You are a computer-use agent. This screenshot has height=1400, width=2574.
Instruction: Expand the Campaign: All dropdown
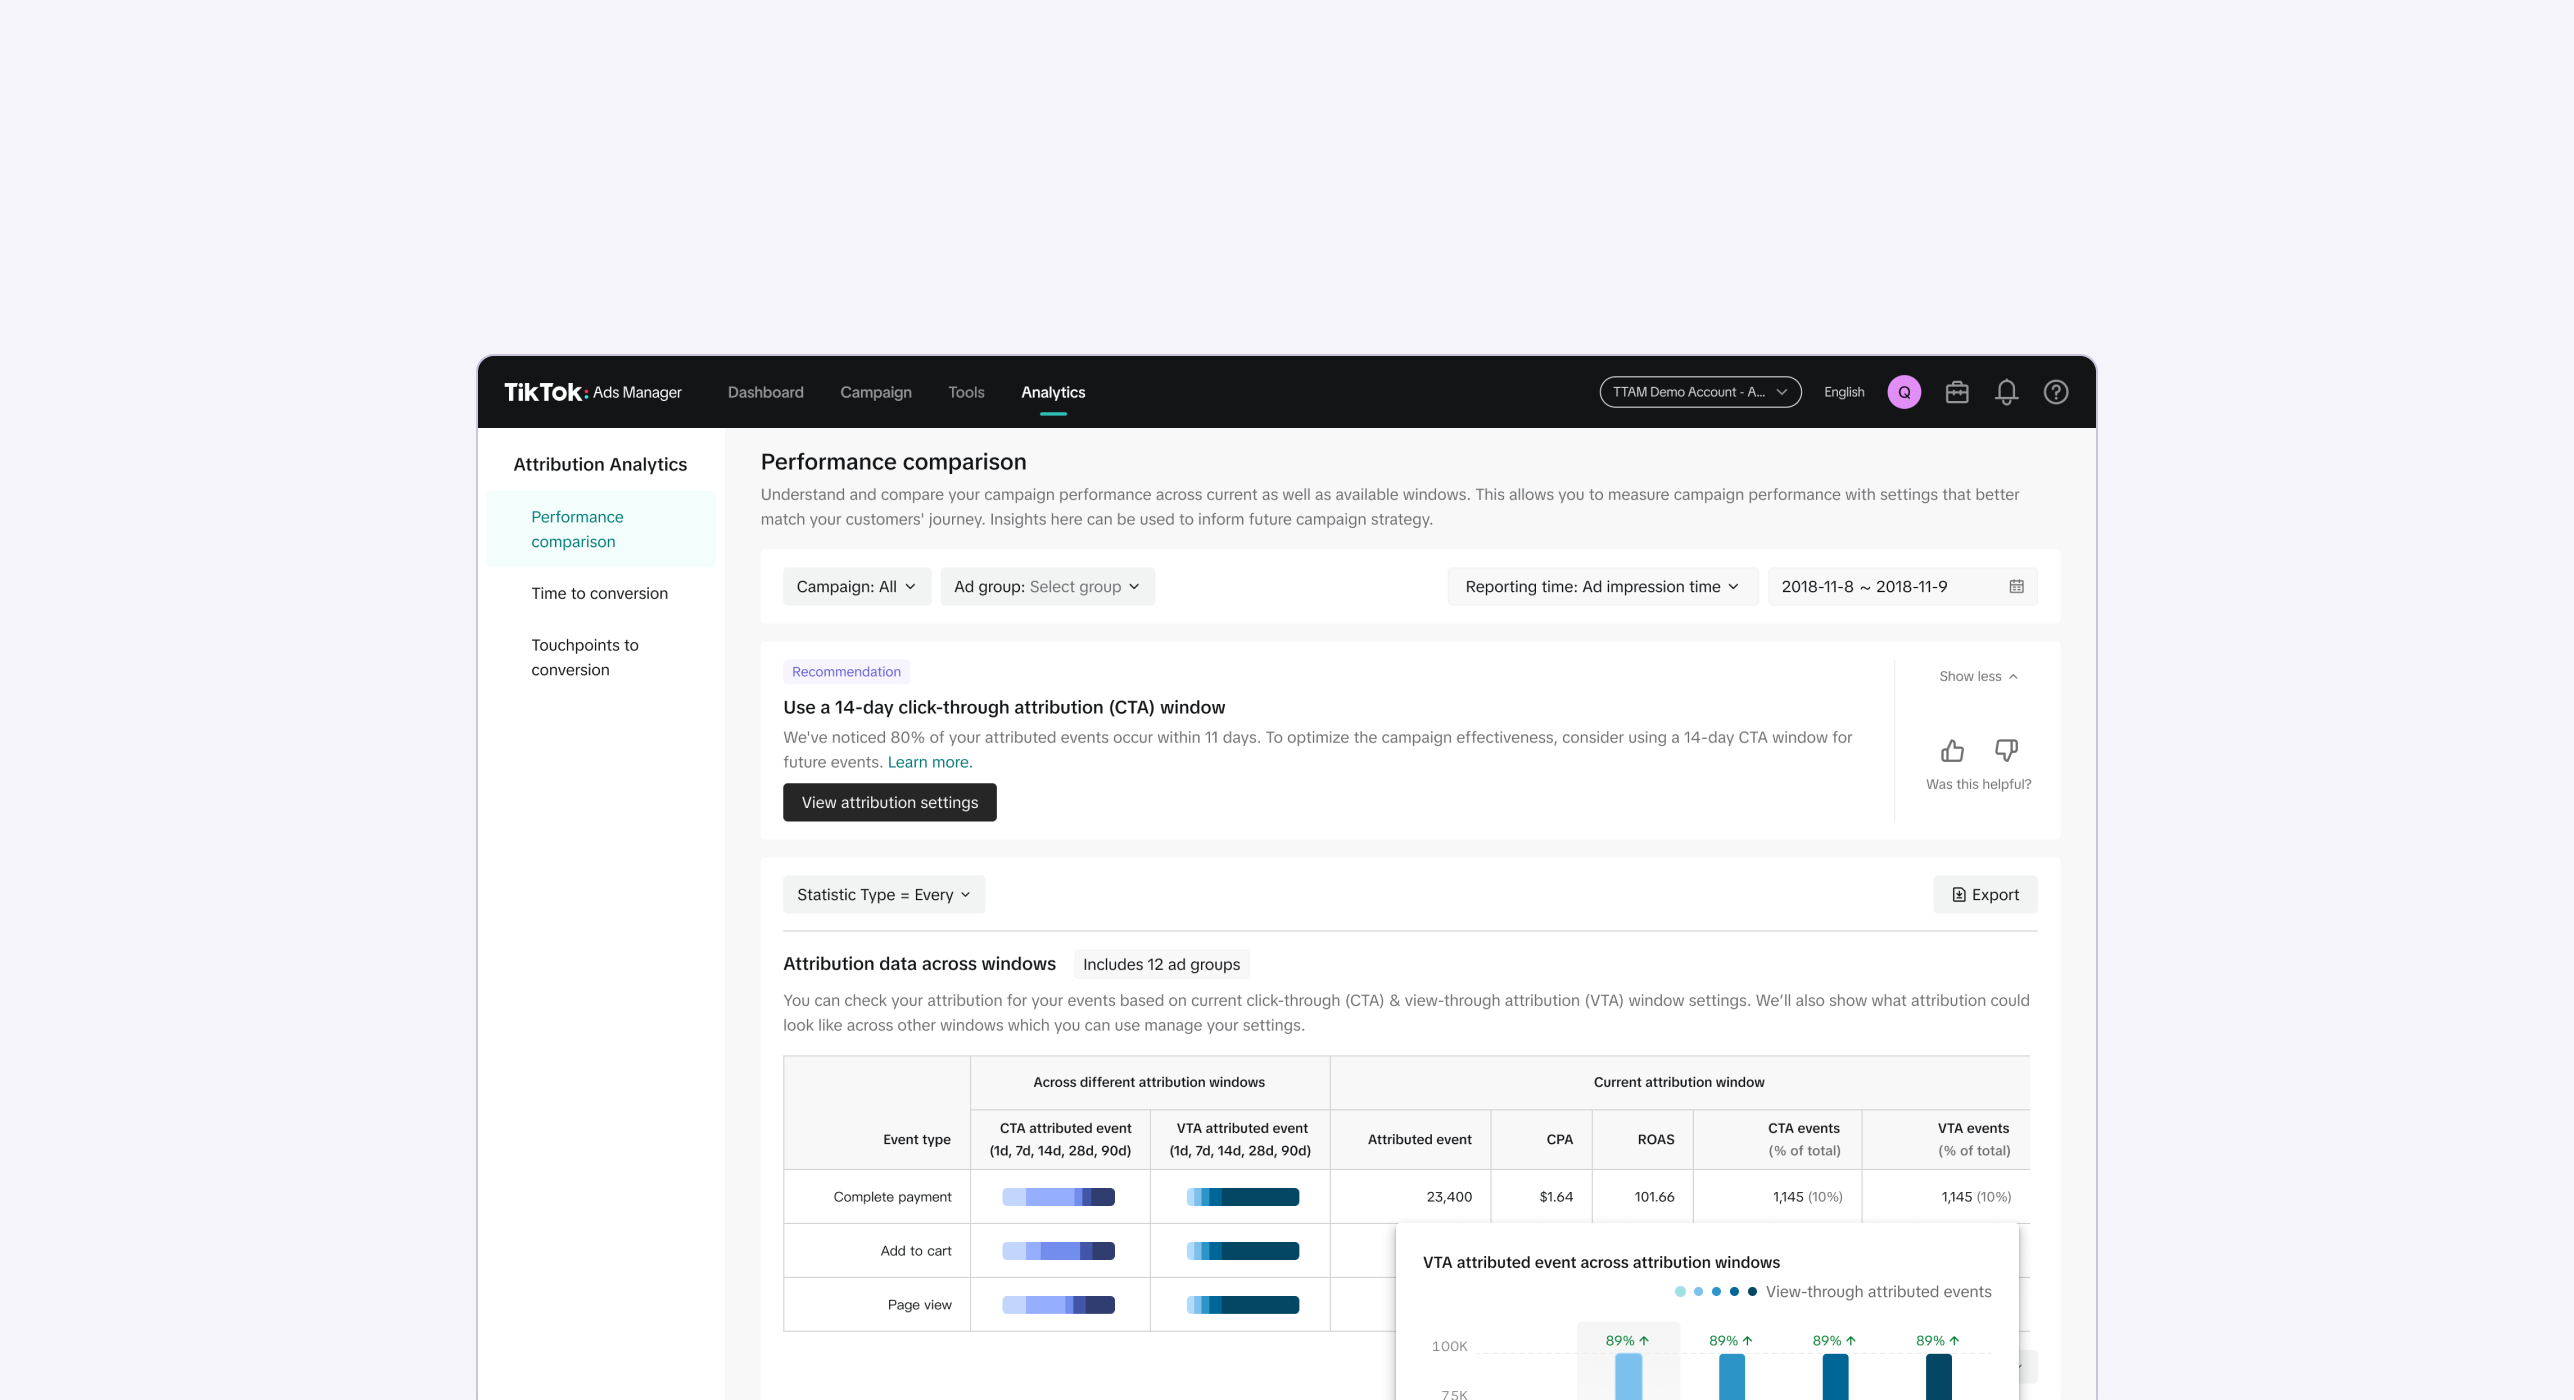click(856, 587)
